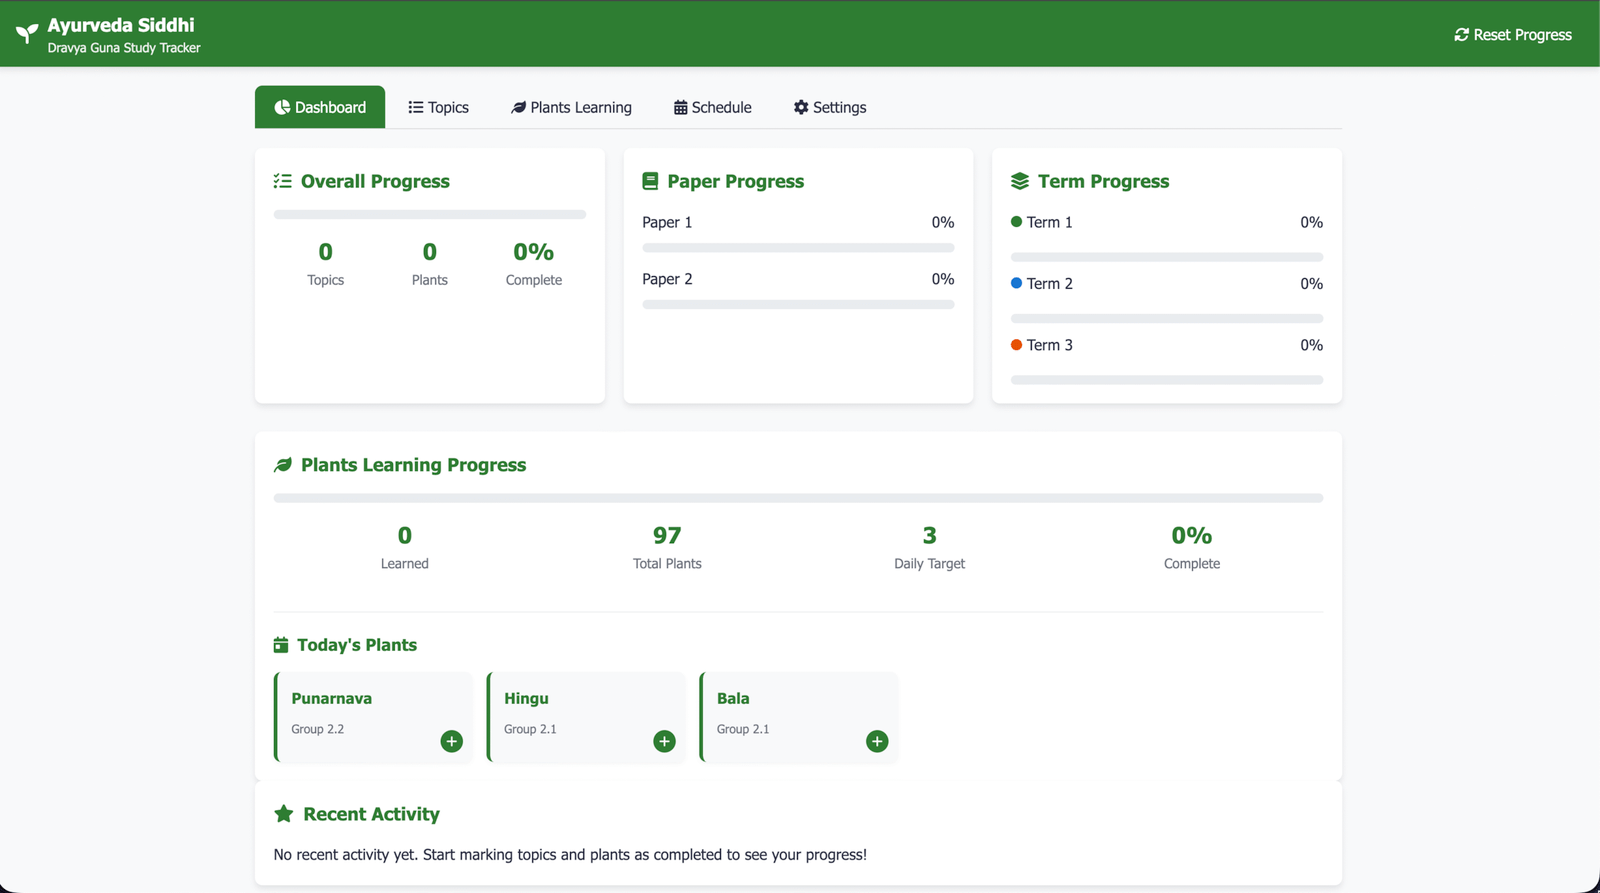Viewport: 1600px width, 893px height.
Task: Switch to the Plants Learning tab
Action: 571,107
